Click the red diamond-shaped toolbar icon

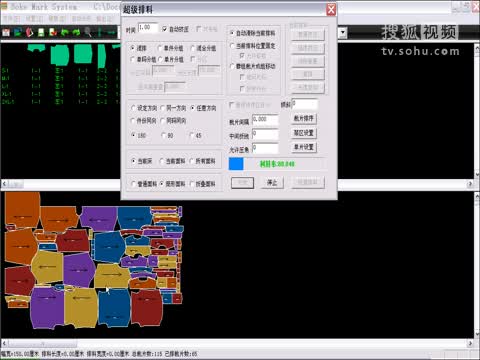point(29,32)
